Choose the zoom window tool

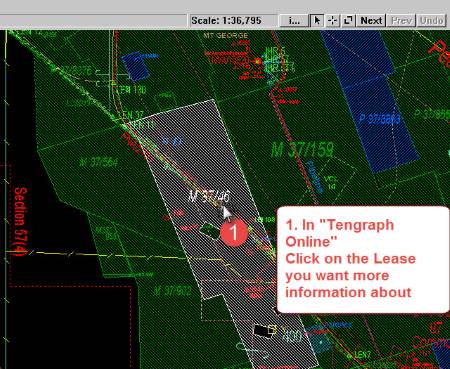(x=348, y=21)
